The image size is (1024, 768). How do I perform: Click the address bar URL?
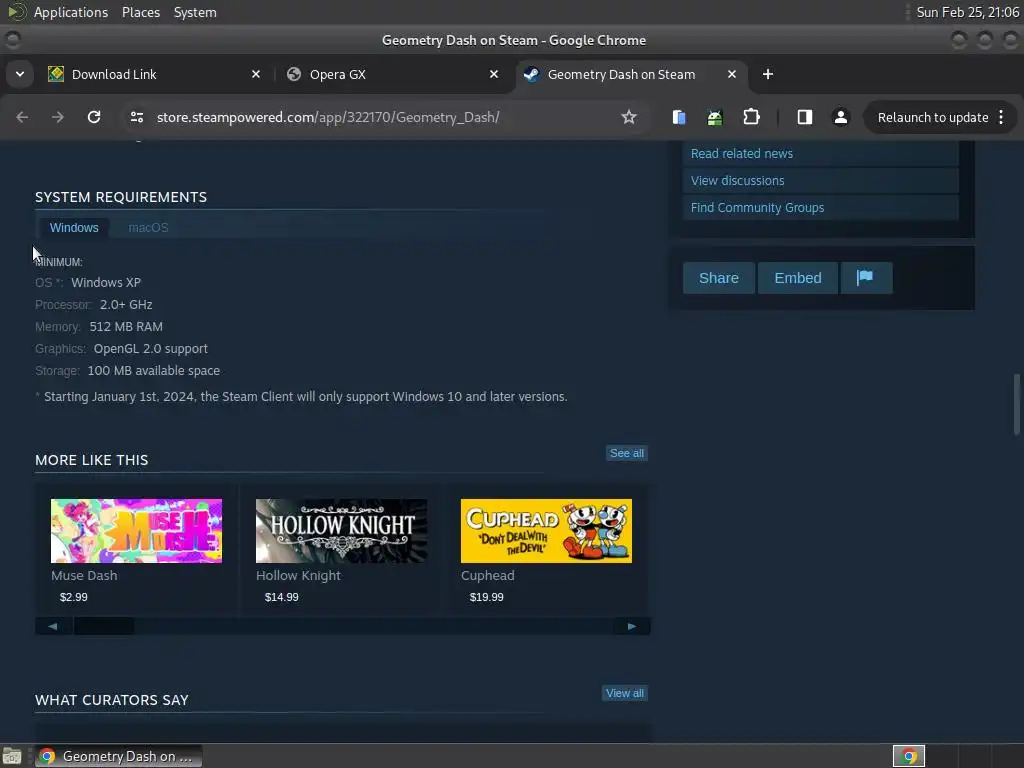[x=328, y=117]
